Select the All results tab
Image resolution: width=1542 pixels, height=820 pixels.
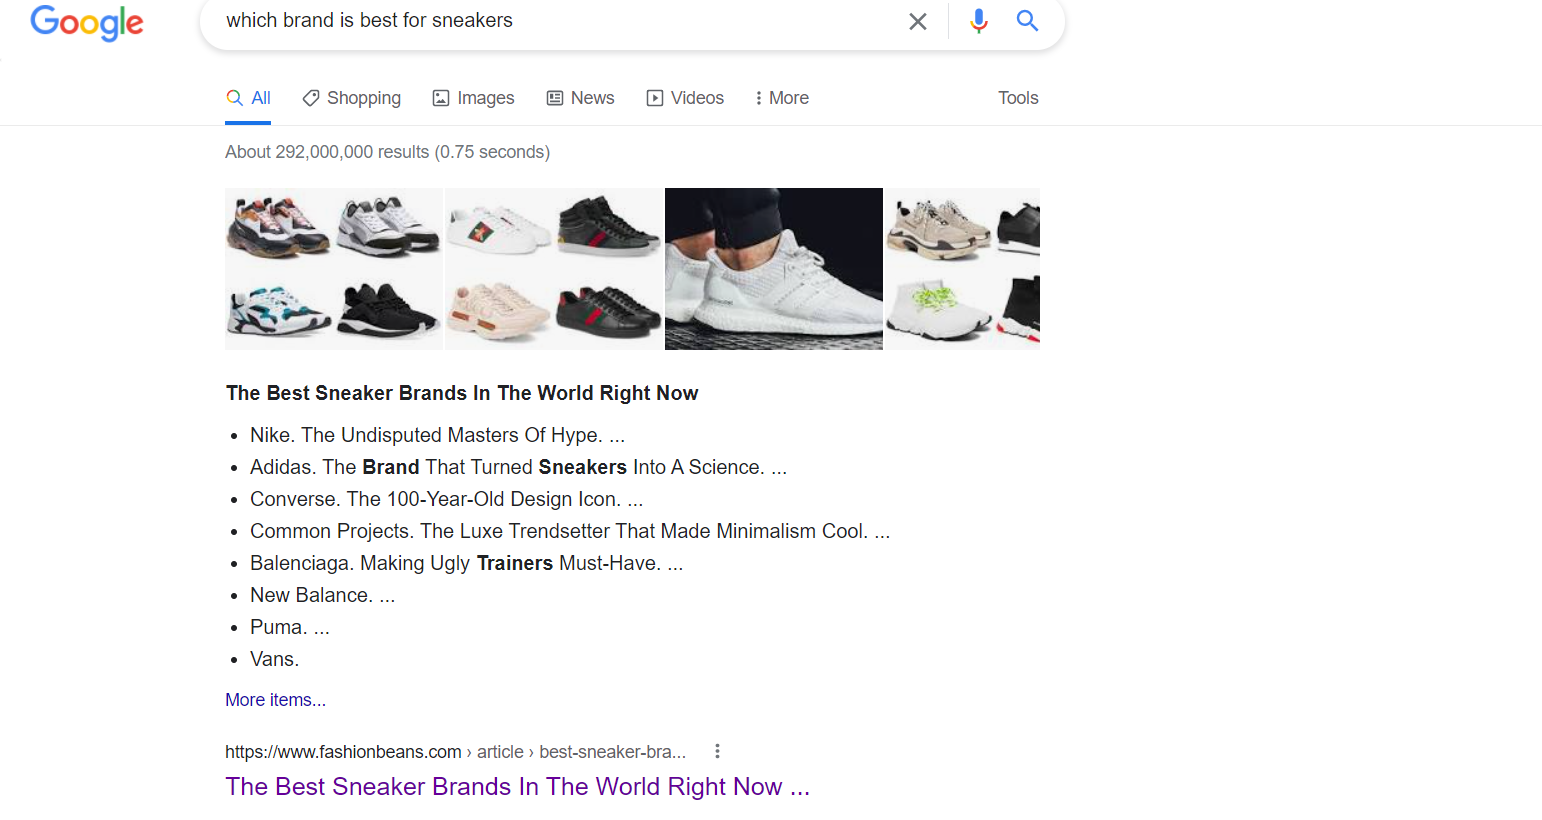(x=248, y=98)
